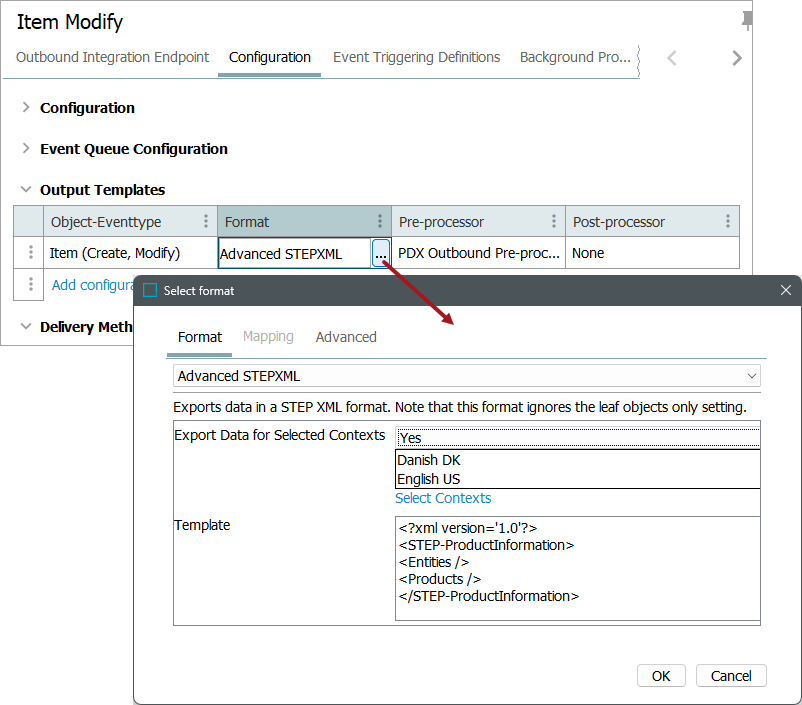802x705 pixels.
Task: Click the pin icon in Item Modify header
Action: (746, 20)
